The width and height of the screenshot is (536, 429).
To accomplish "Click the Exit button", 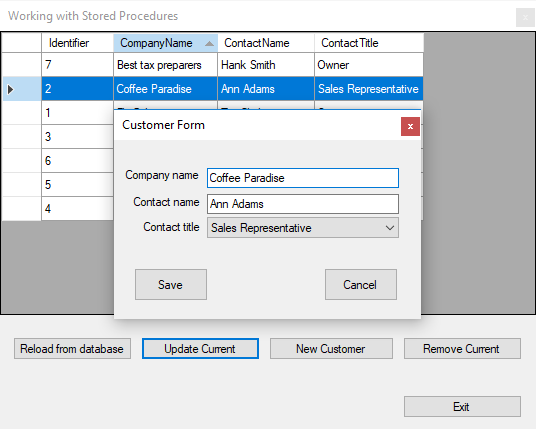I will [462, 407].
